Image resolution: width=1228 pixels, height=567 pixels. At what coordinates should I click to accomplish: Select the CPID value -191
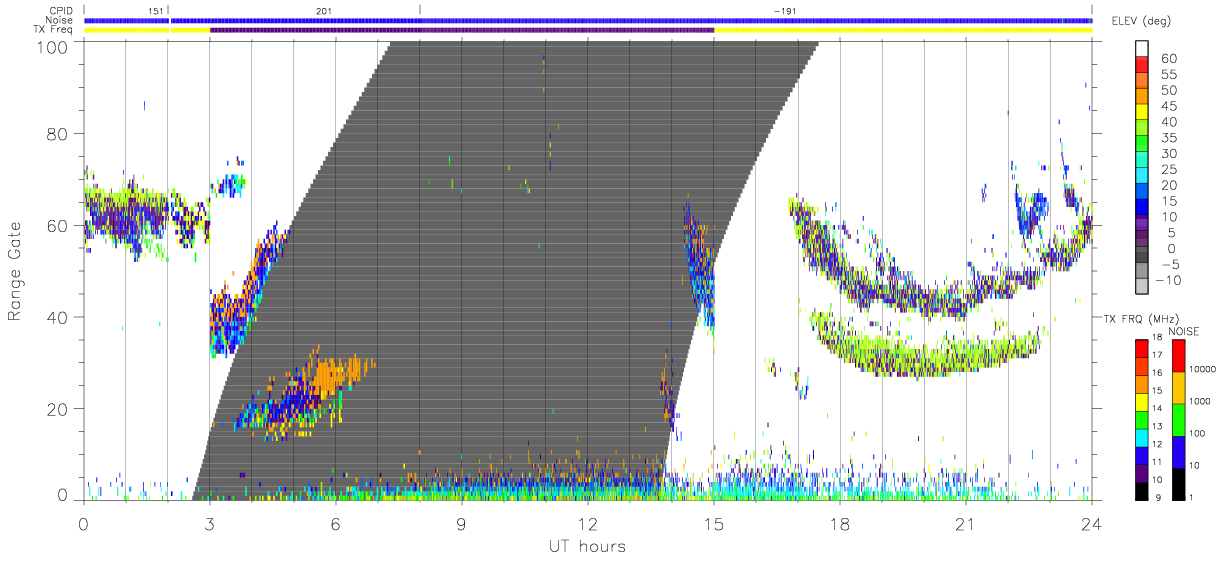click(x=784, y=10)
